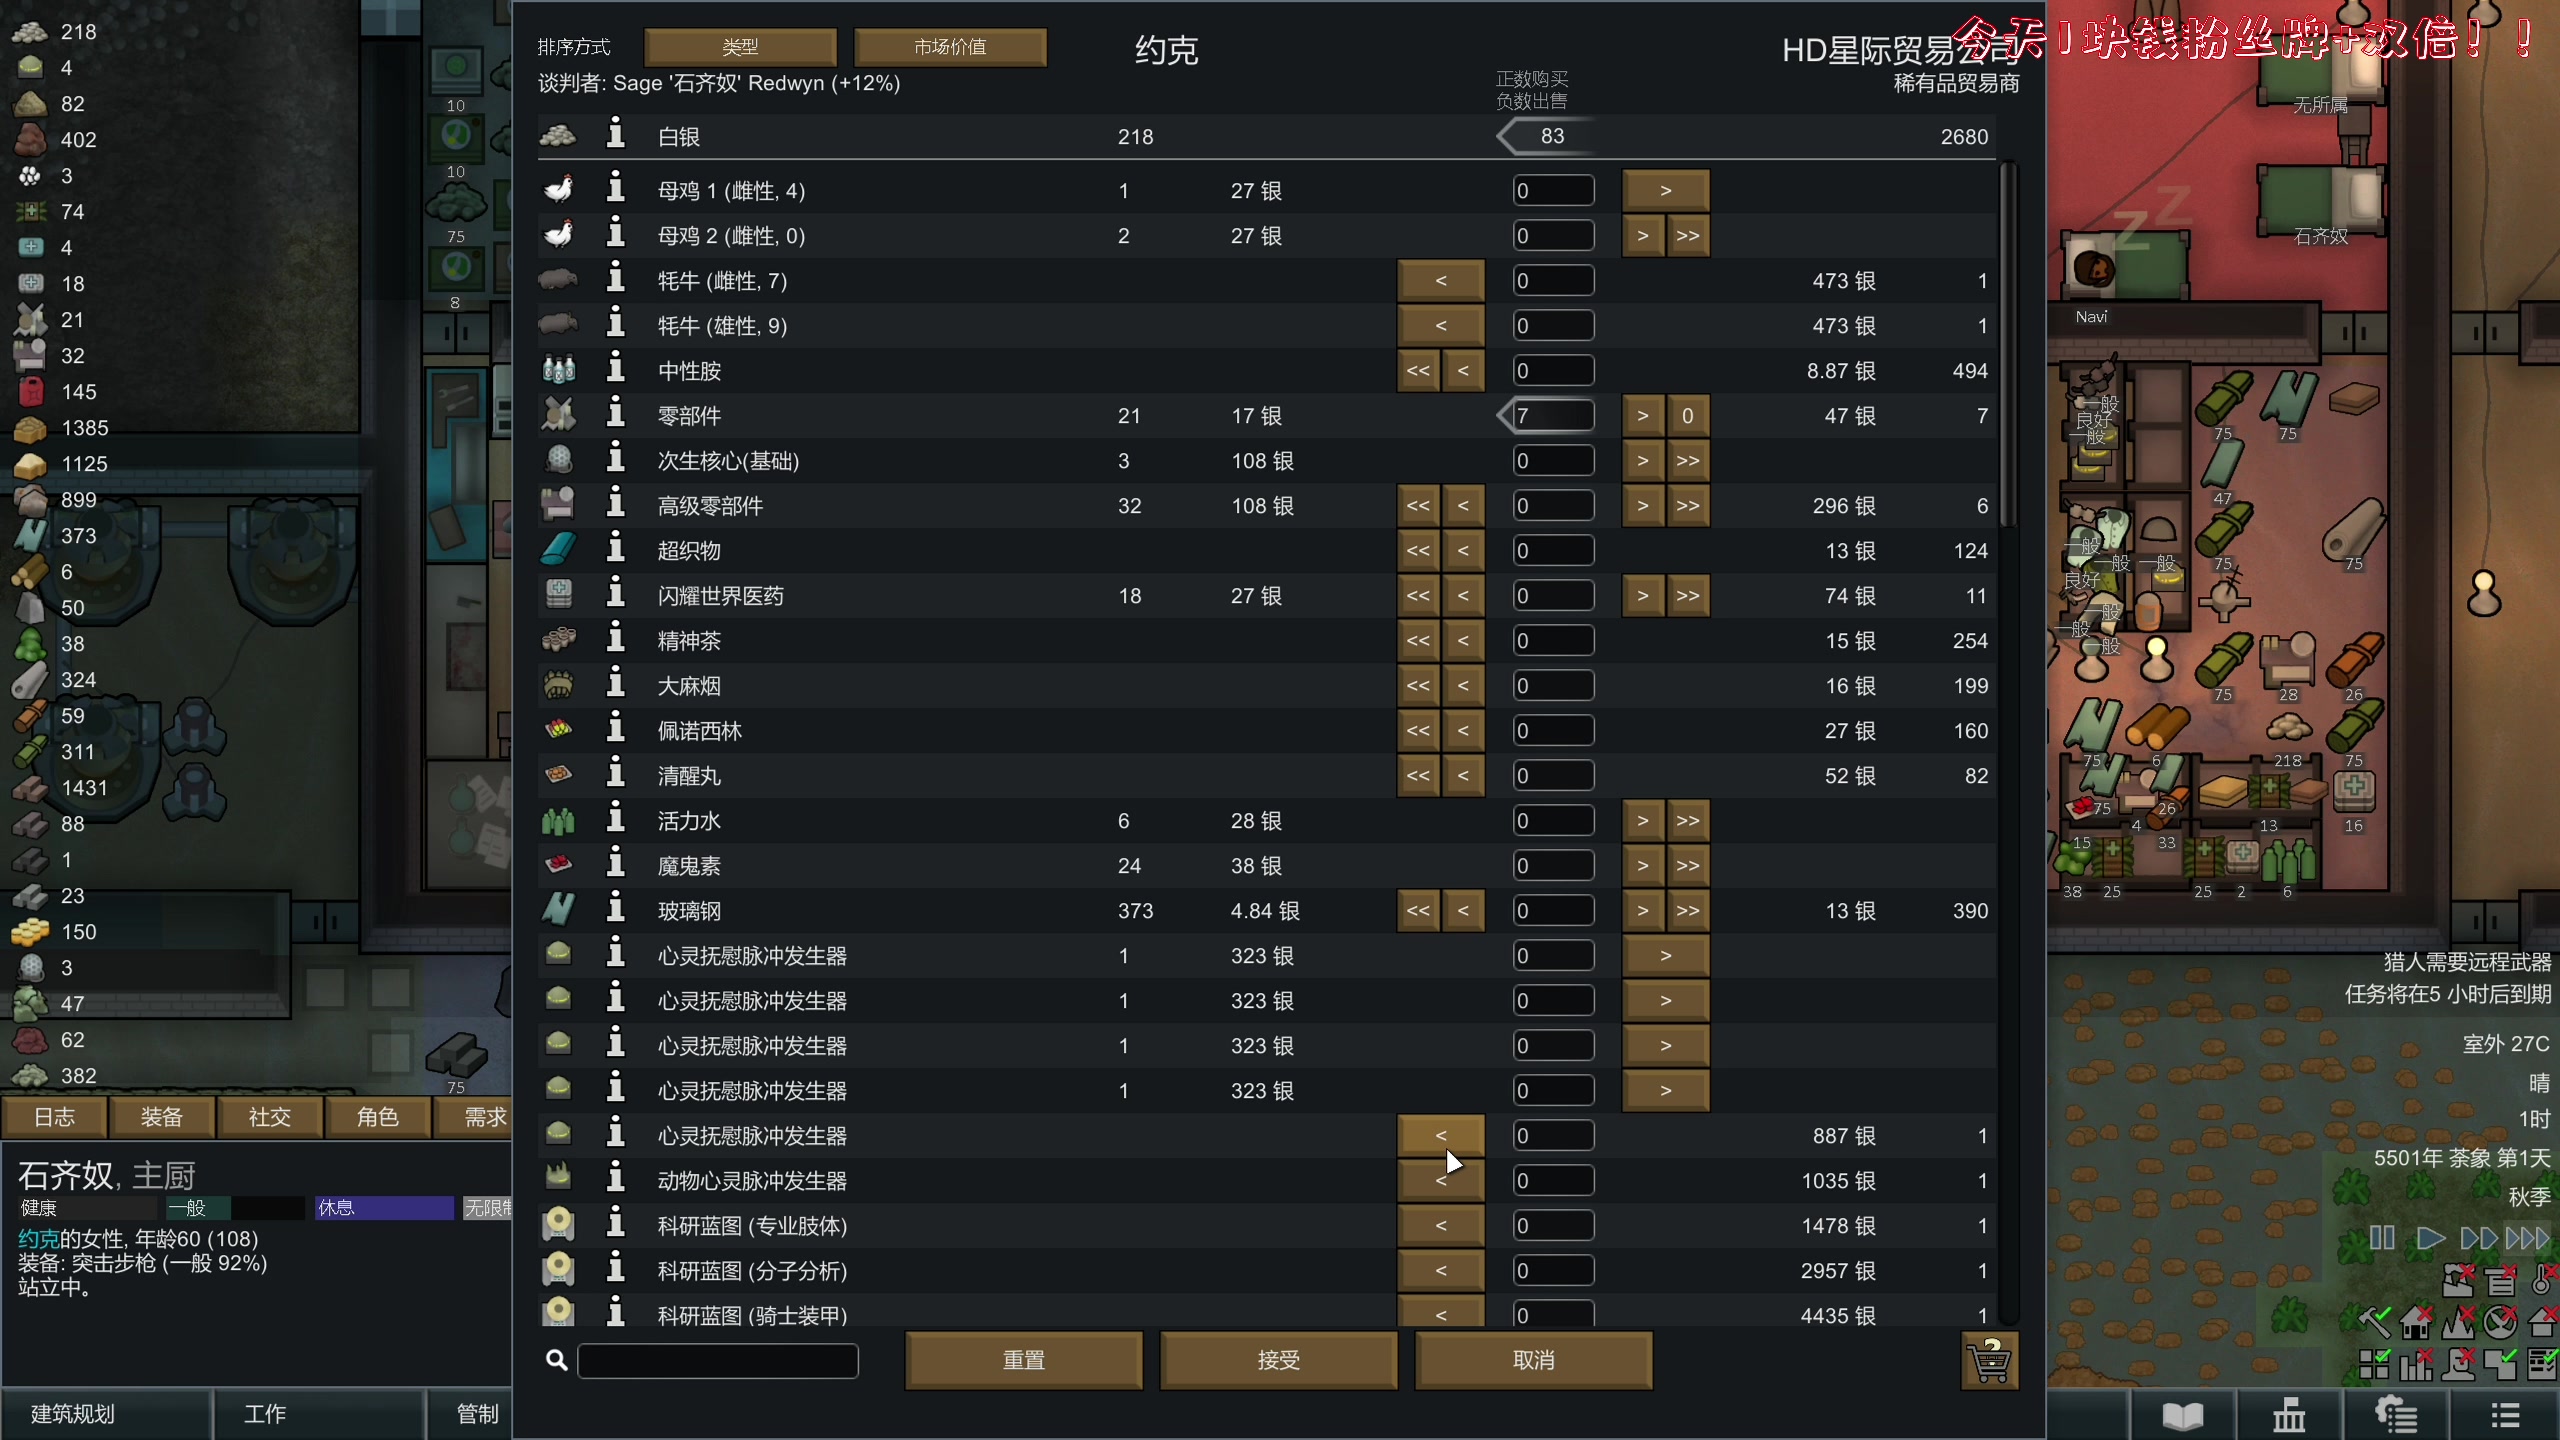The width and height of the screenshot is (2560, 1440).
Task: Click the 活力水 bottle icon
Action: [x=558, y=820]
